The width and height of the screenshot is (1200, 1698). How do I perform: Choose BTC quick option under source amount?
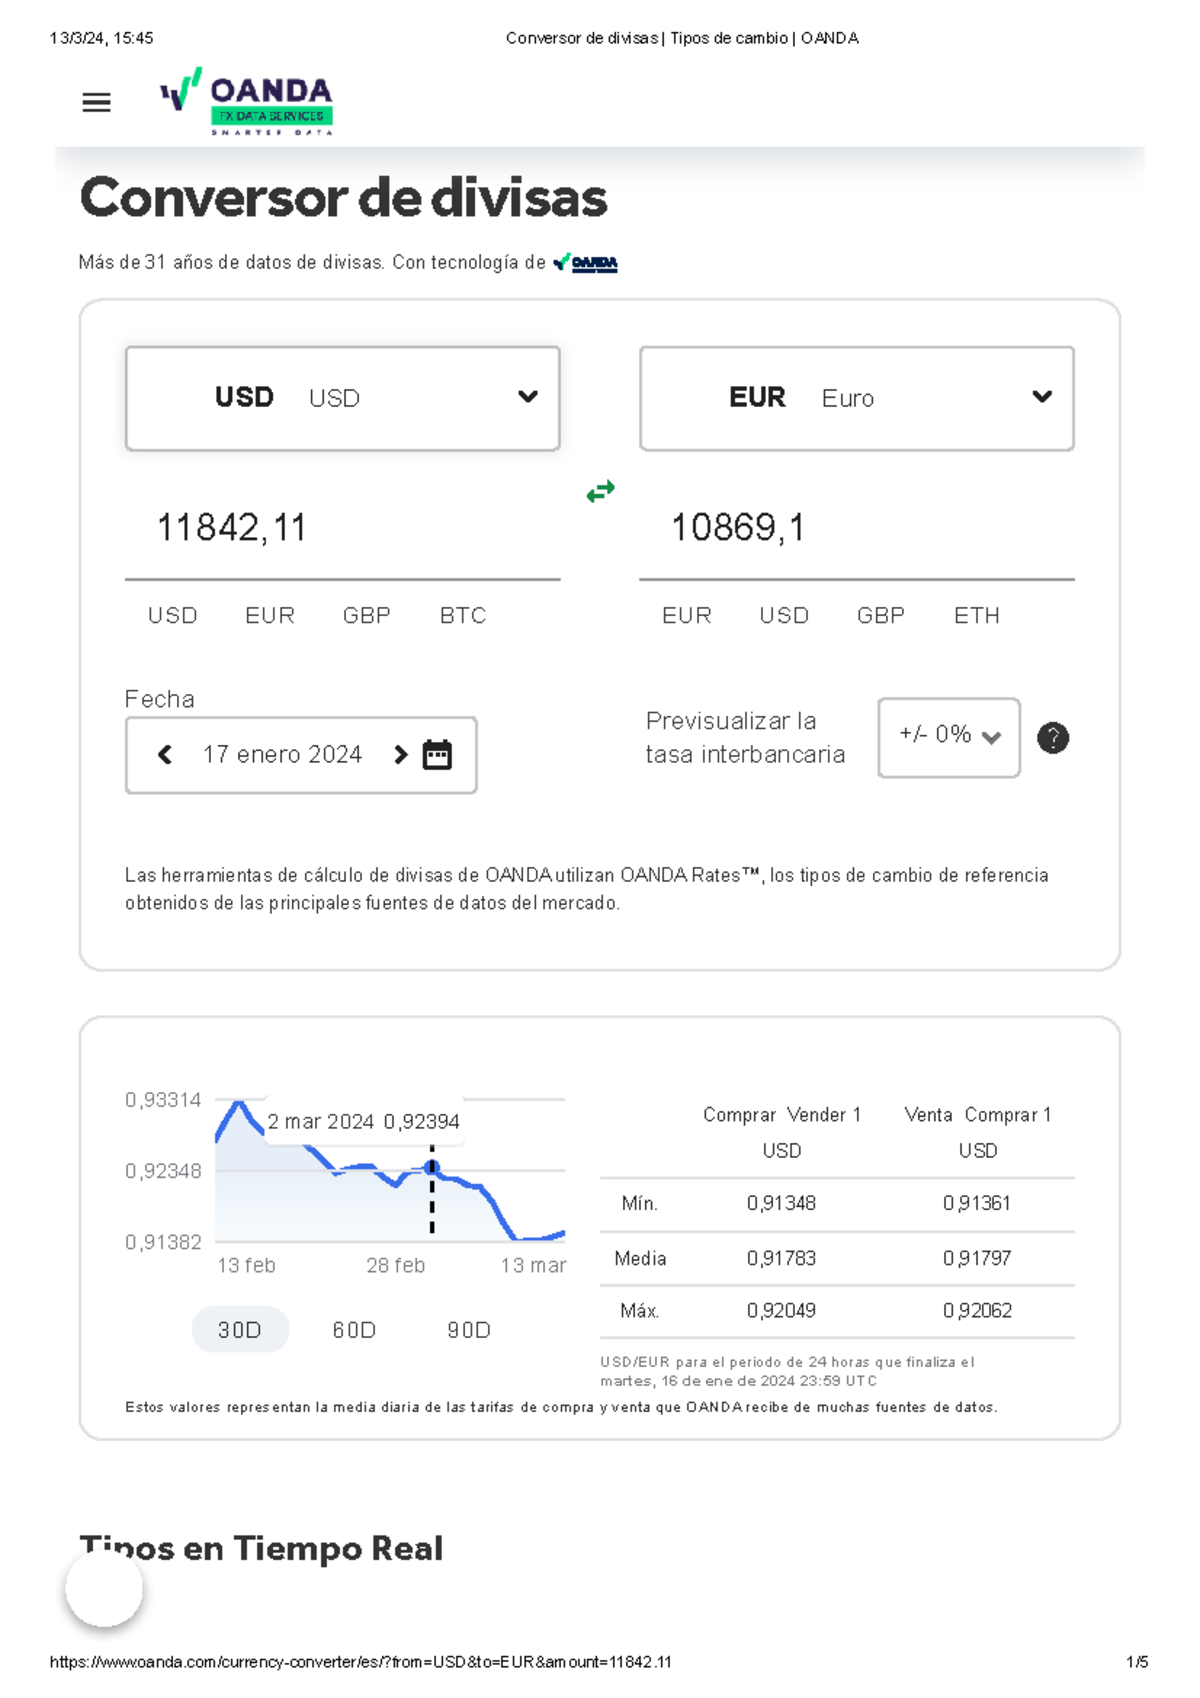tap(463, 616)
